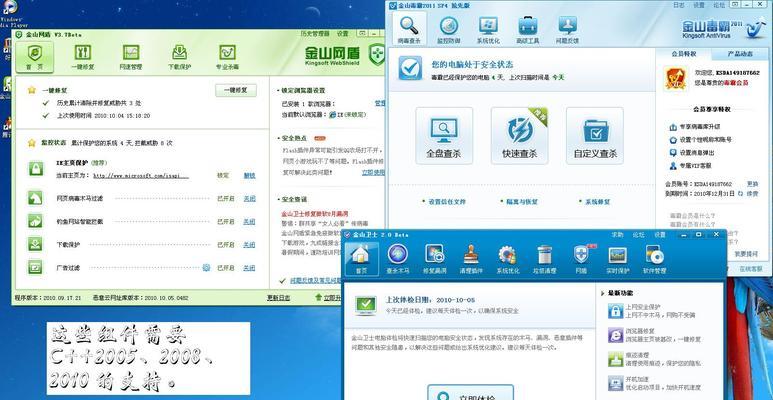
Task: Open 实时保护 toolbar icon in 金山卫士
Action: (x=618, y=259)
